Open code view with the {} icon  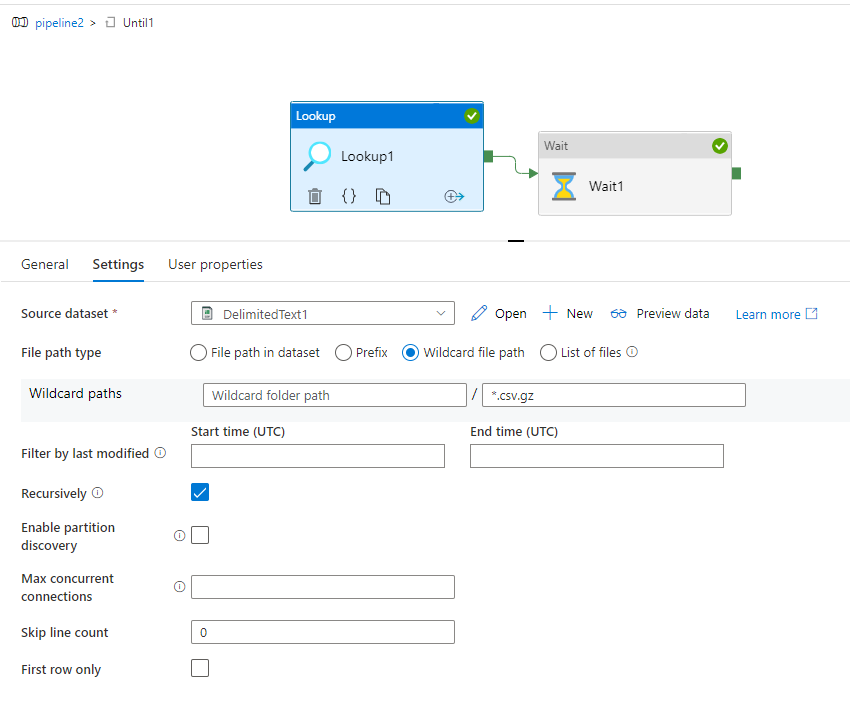point(349,196)
